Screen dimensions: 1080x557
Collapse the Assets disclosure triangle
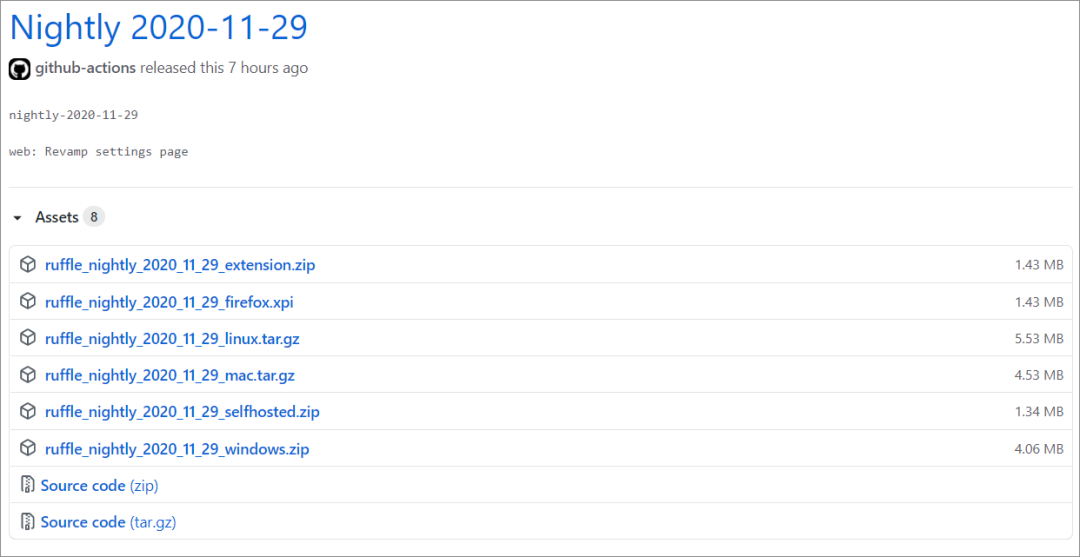pyautogui.click(x=17, y=218)
